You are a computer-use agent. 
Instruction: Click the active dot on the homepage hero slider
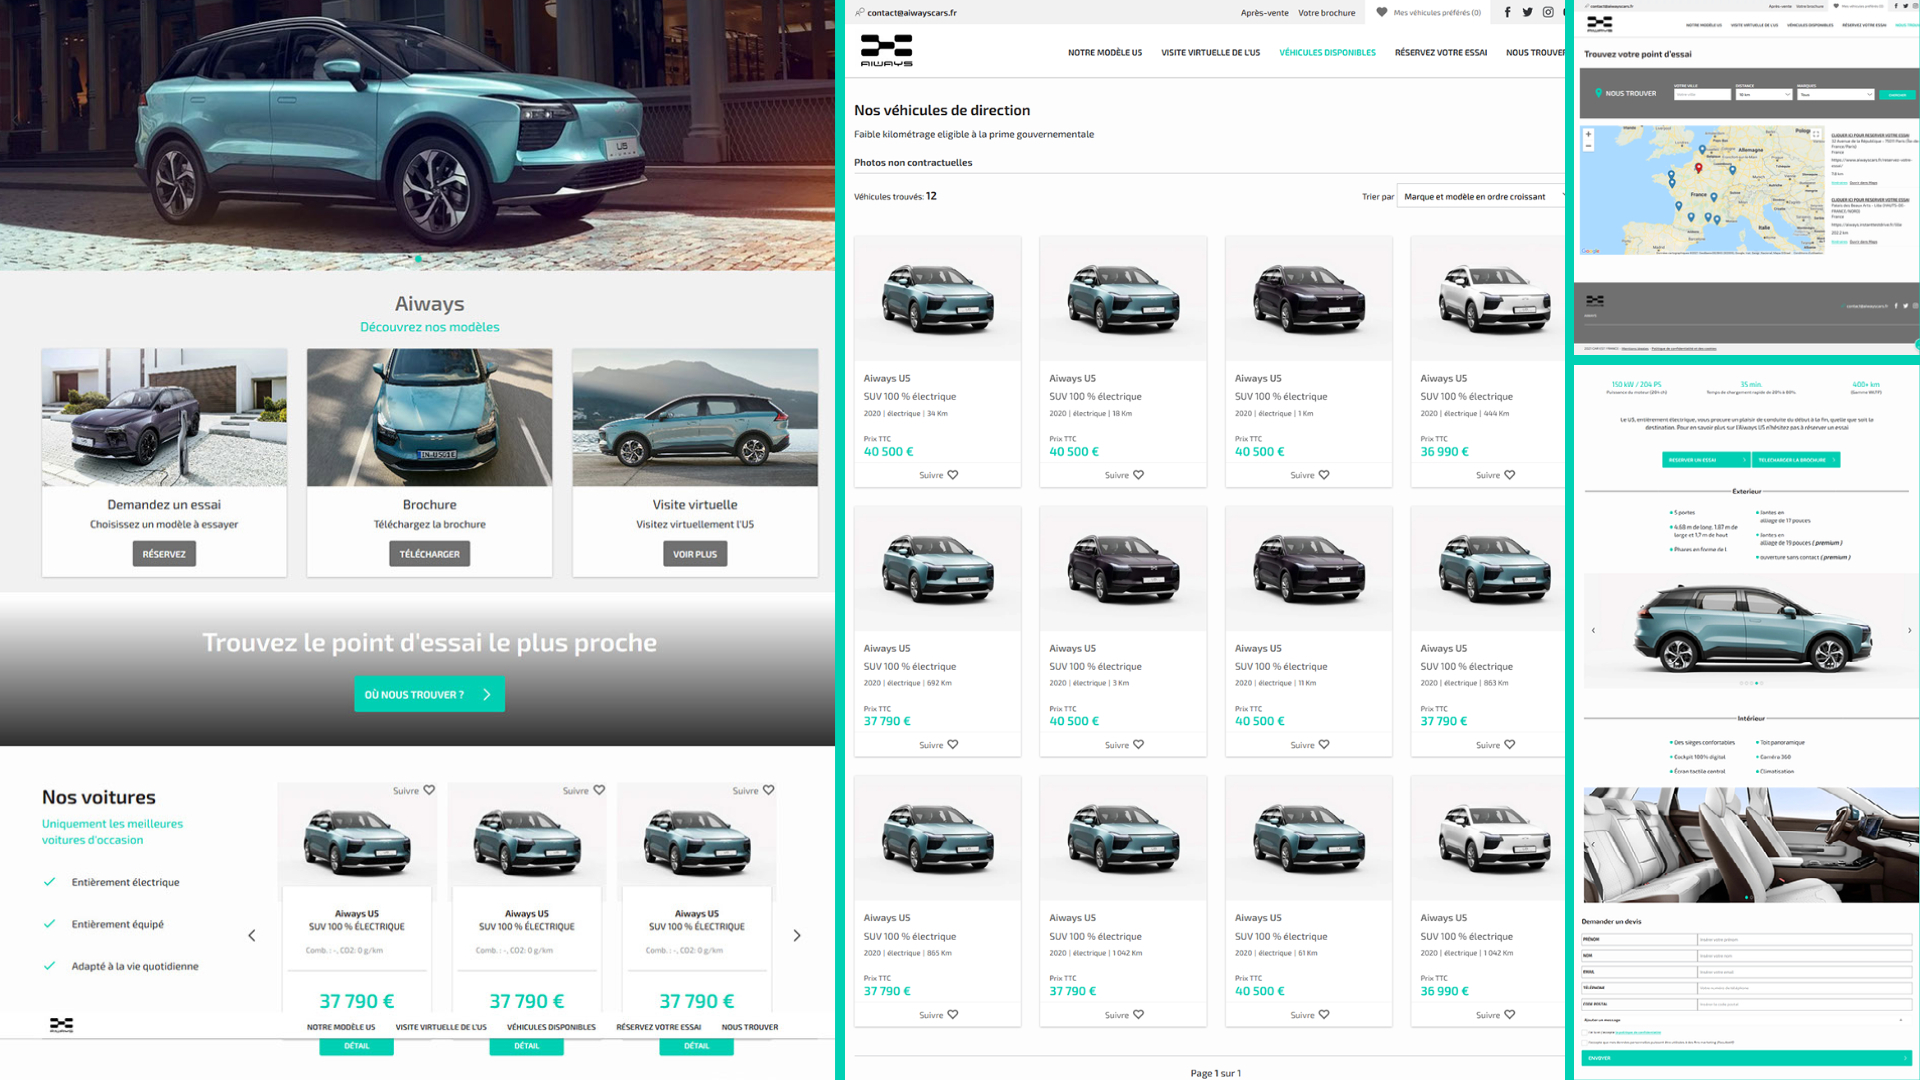418,259
